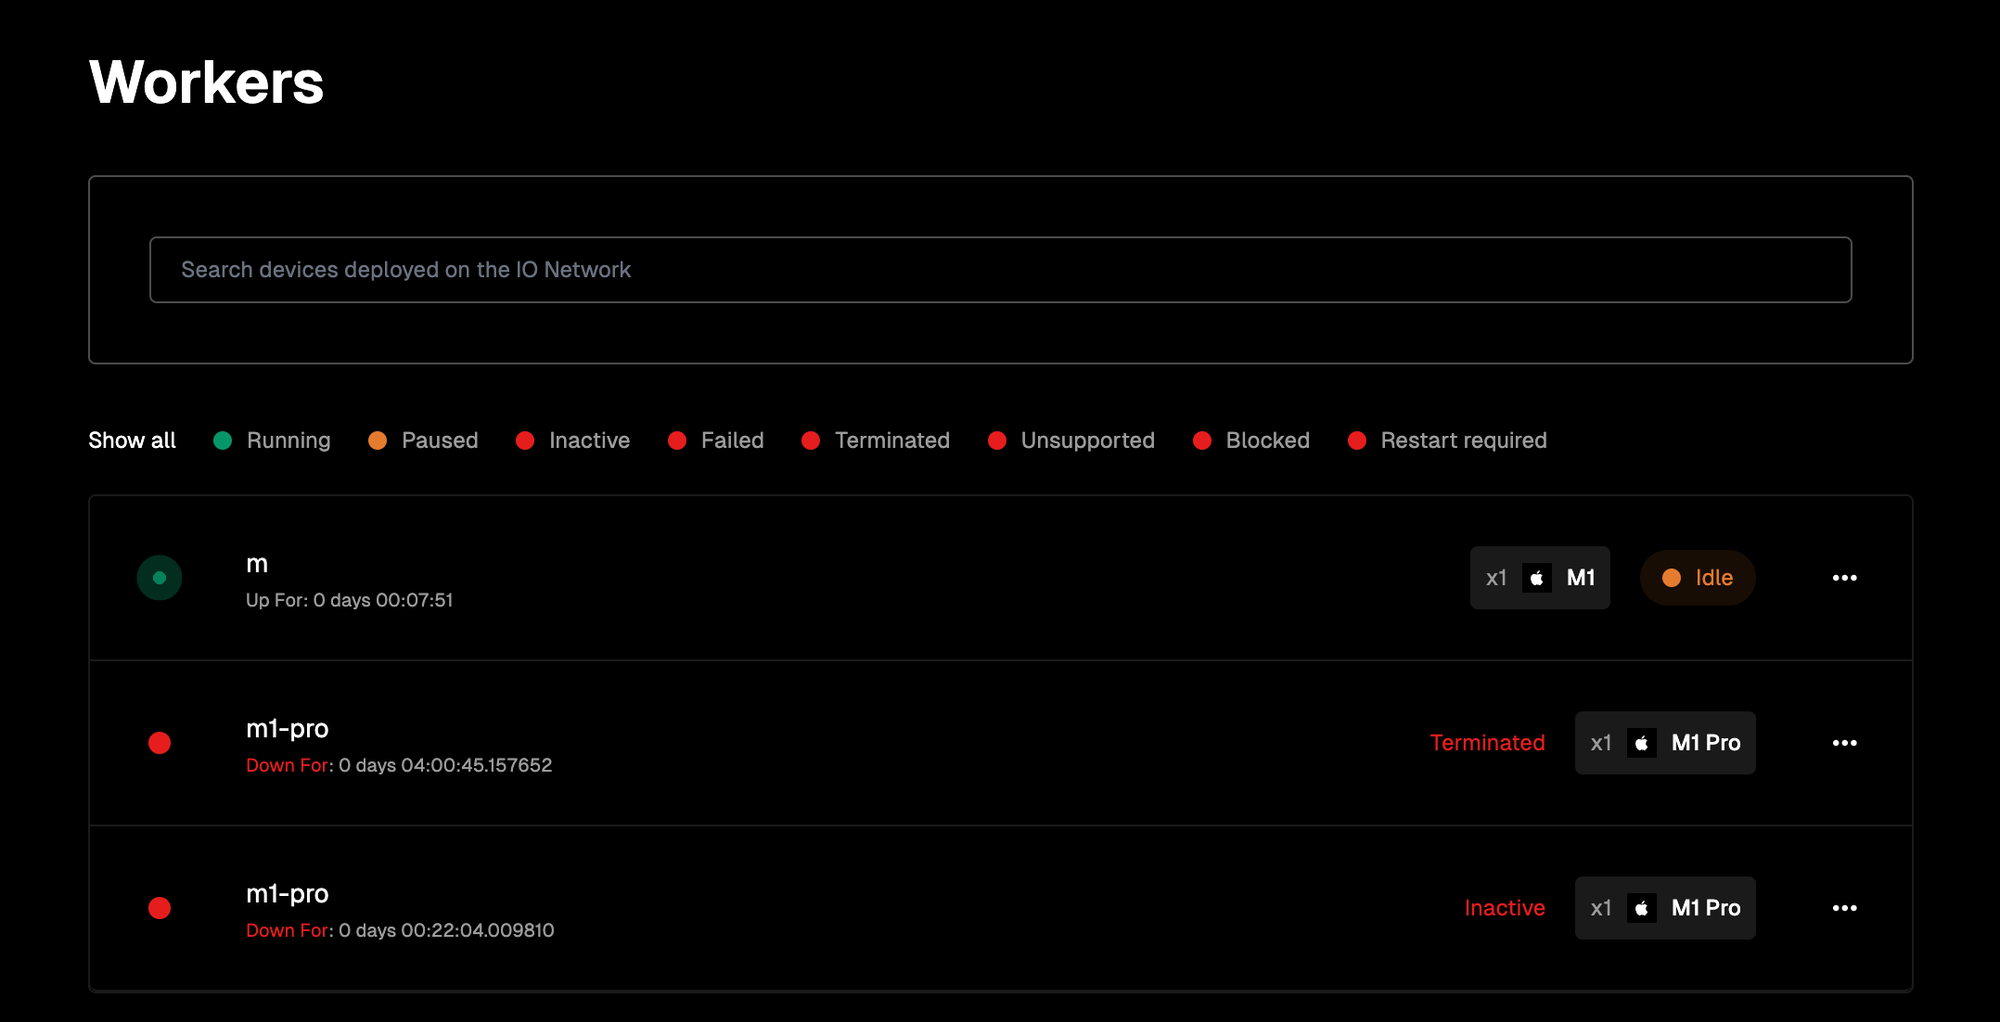2000x1022 pixels.
Task: Click the Apple logo on the Terminated worker's M1 Pro badge
Action: (x=1641, y=743)
